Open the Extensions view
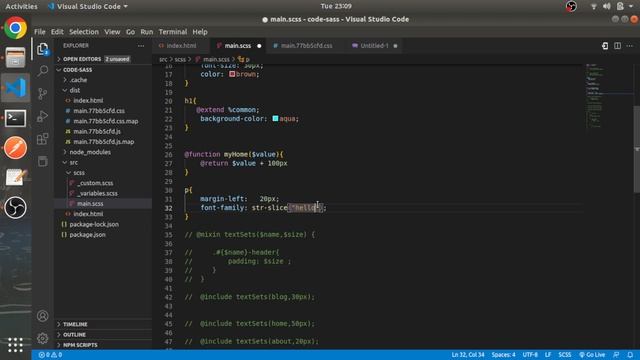 tap(42, 139)
